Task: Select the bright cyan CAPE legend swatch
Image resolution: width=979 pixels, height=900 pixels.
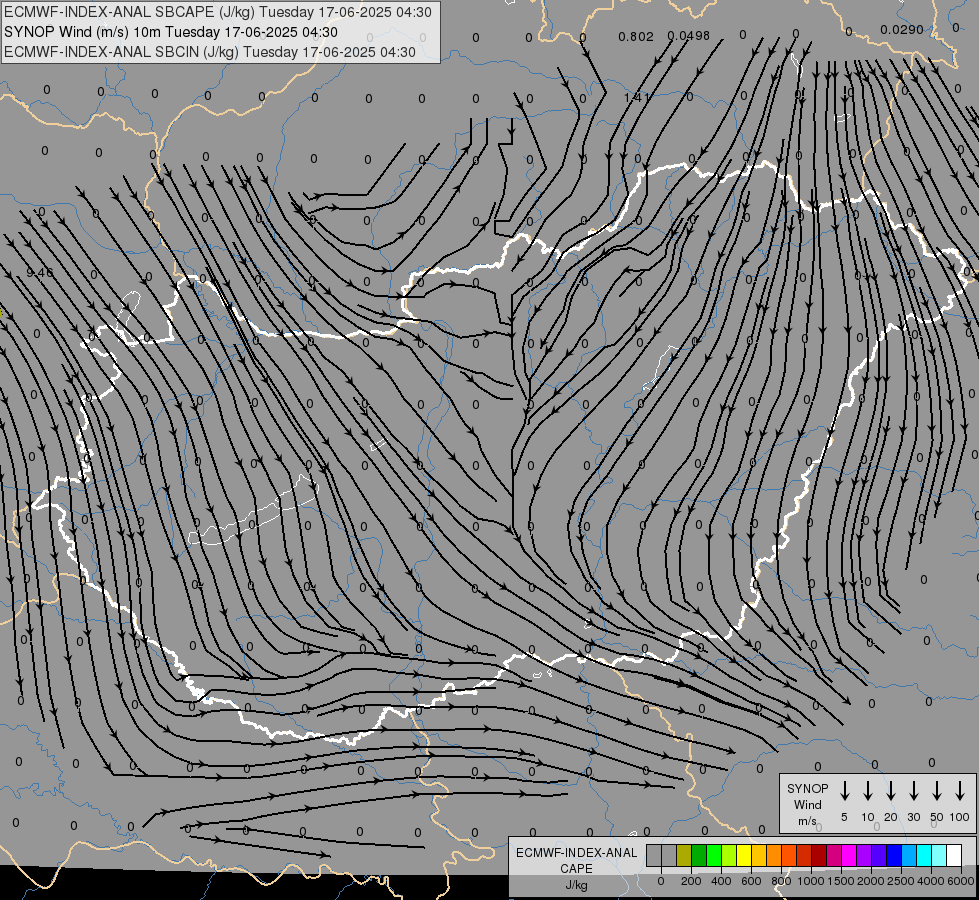Action: tap(923, 855)
